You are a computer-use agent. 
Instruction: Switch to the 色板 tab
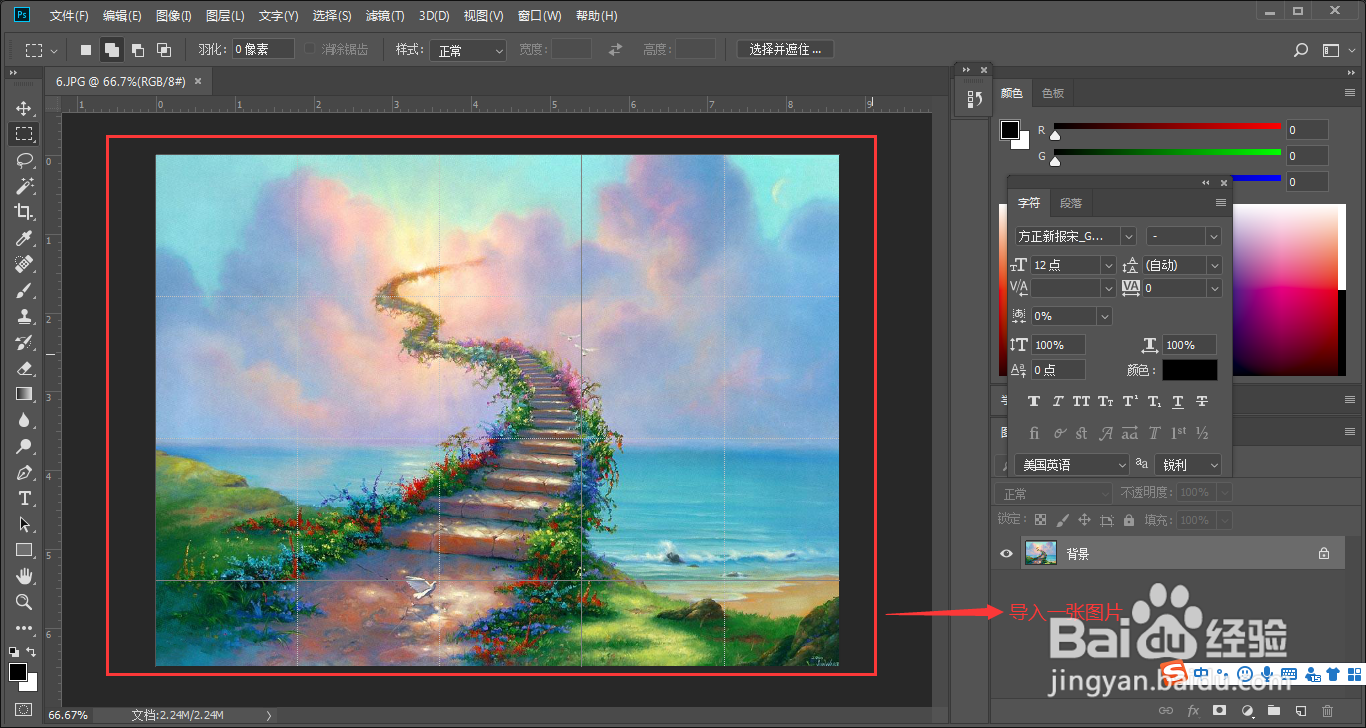coord(1053,93)
